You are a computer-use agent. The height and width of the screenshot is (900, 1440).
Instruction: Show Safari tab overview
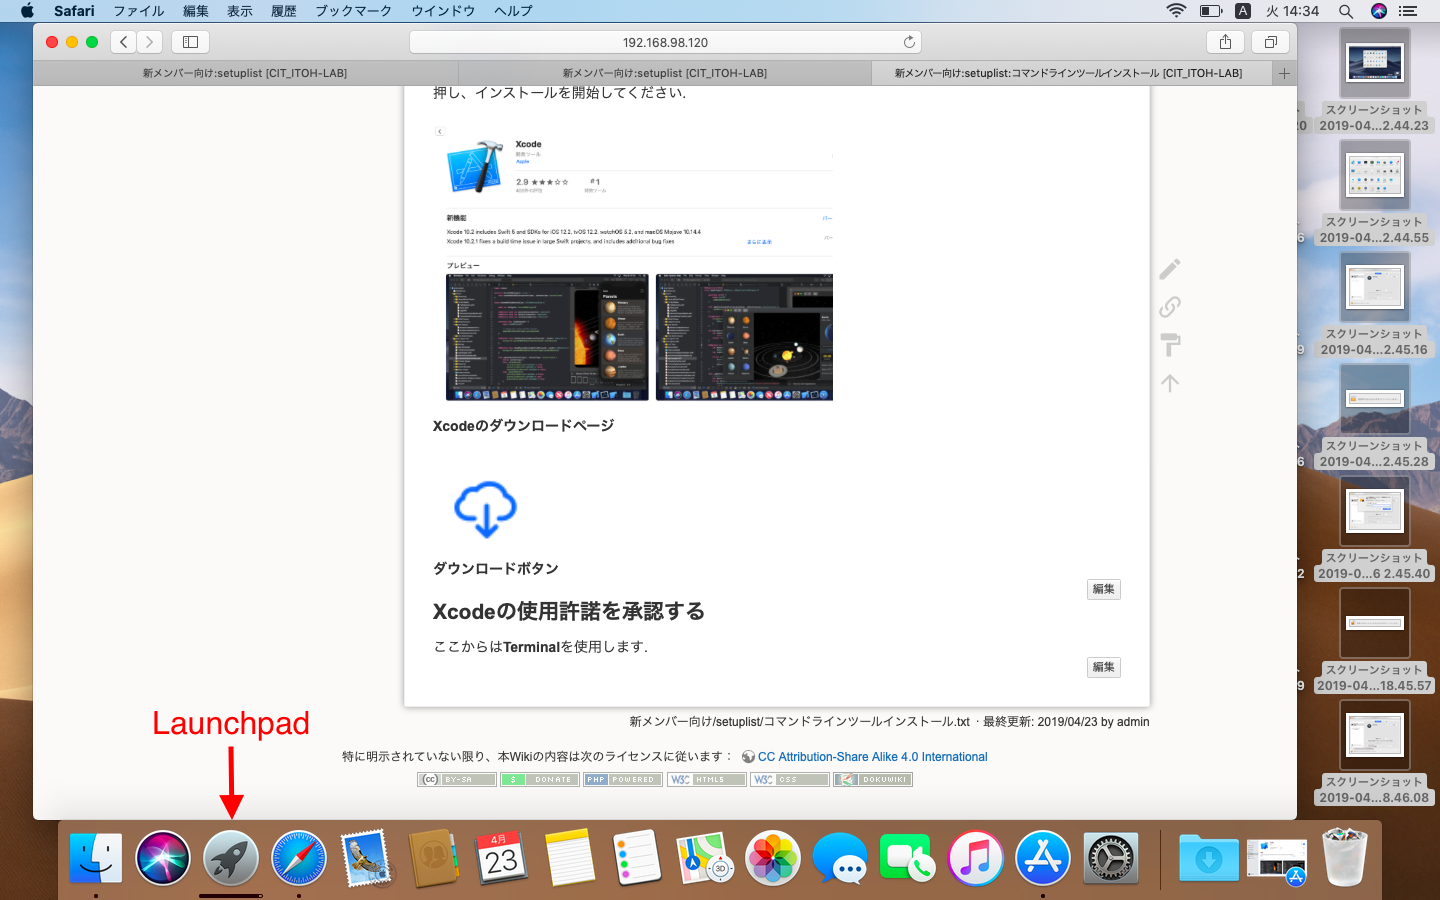(1270, 42)
